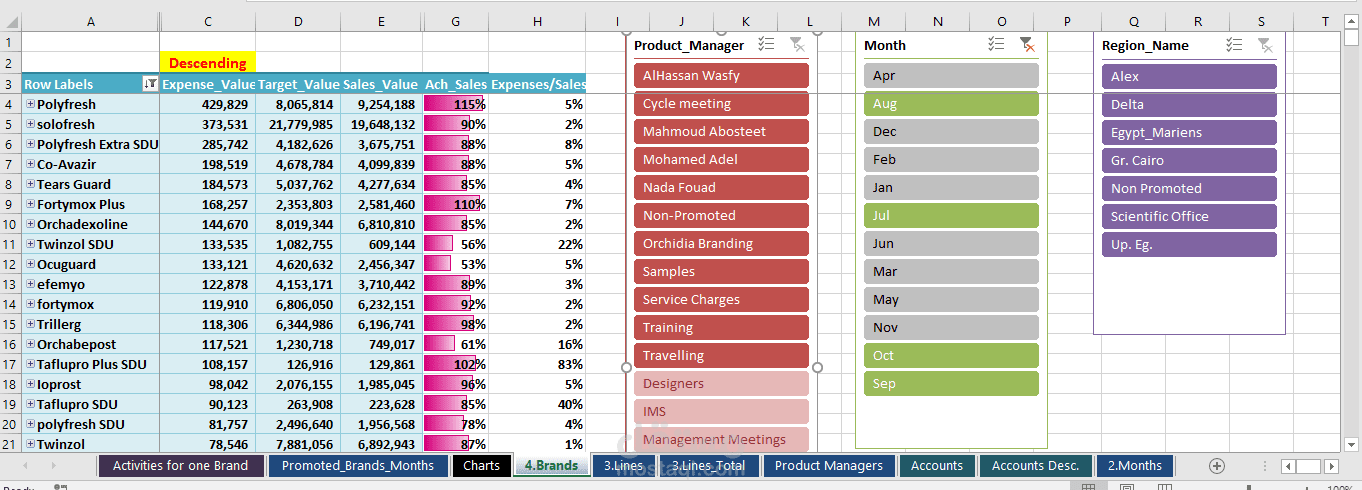Switch to the Charts sheet tab
The image size is (1362, 490).
481,465
